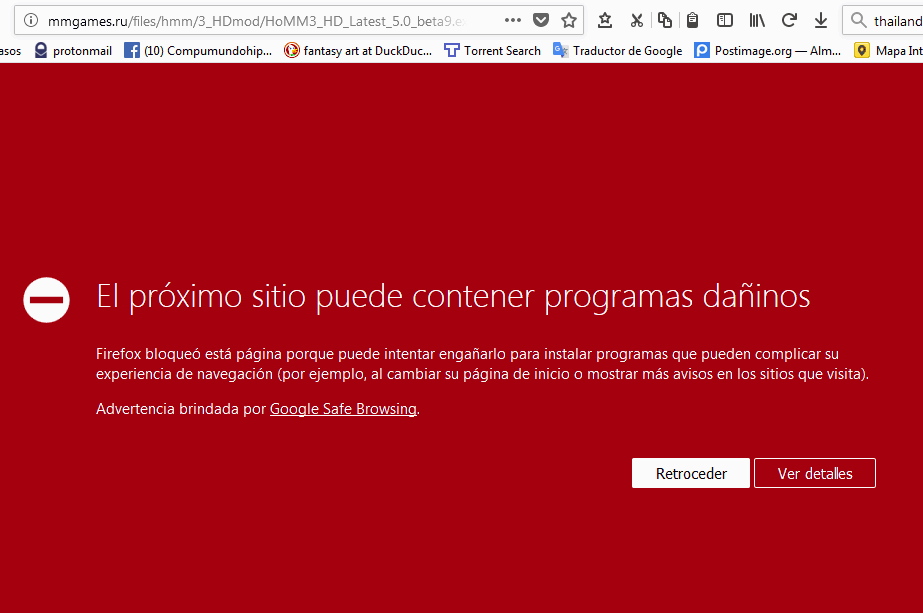Click the search magnifier icon
Viewport: 923px width, 613px height.
click(x=859, y=21)
